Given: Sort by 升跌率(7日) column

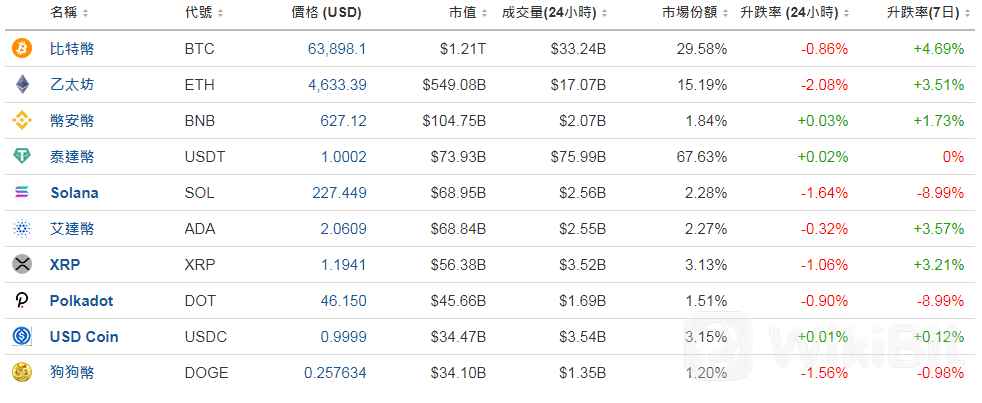Looking at the screenshot, I should (923, 13).
